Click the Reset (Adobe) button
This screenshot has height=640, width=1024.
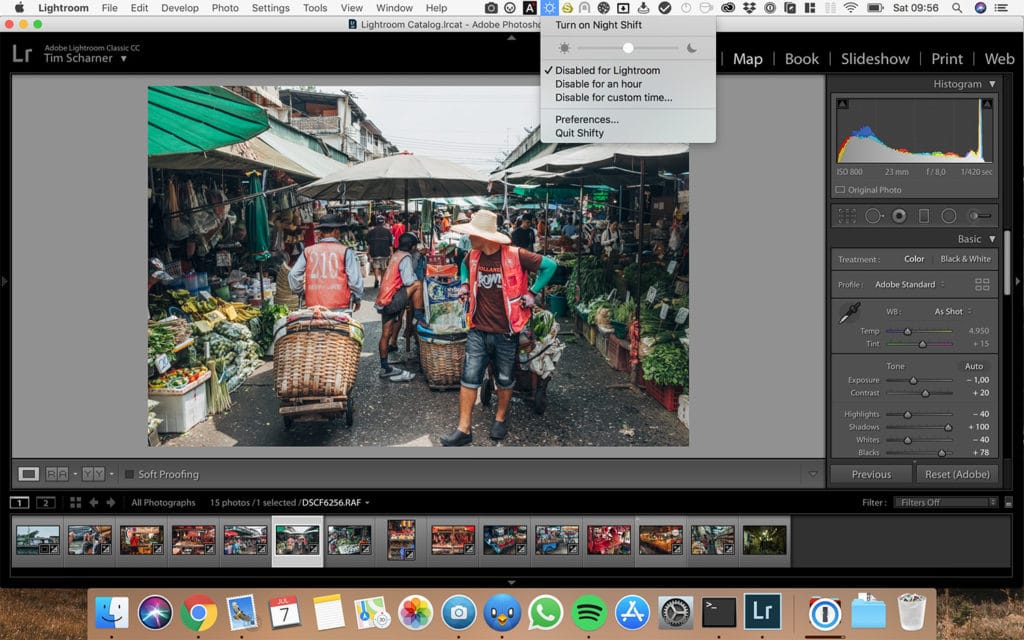pos(957,474)
